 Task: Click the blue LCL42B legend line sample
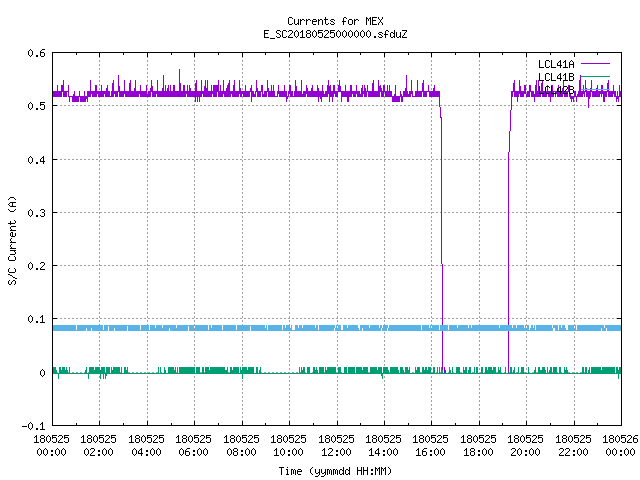click(595, 89)
